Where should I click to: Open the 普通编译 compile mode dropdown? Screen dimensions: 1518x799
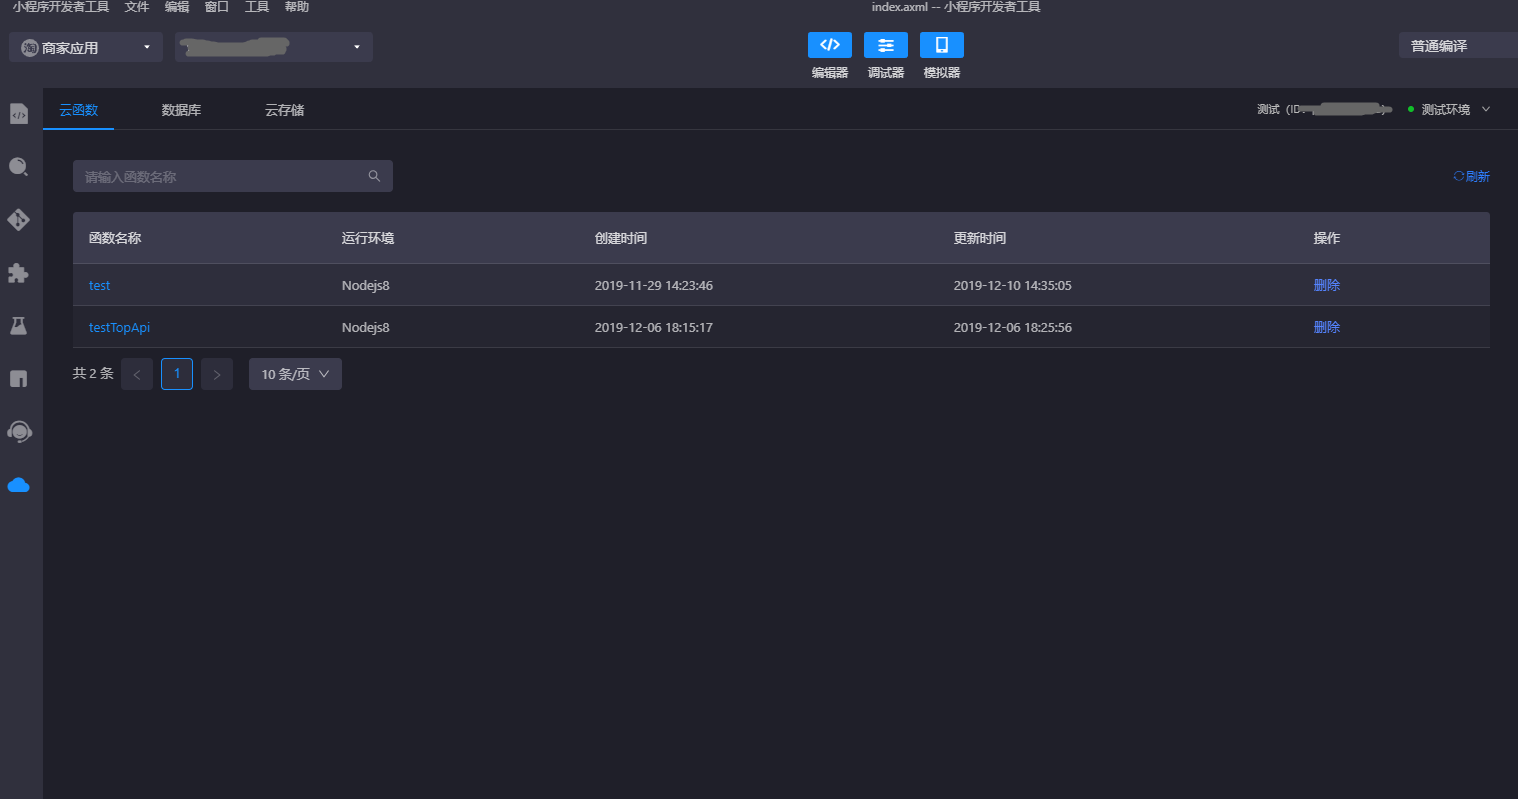point(1458,46)
